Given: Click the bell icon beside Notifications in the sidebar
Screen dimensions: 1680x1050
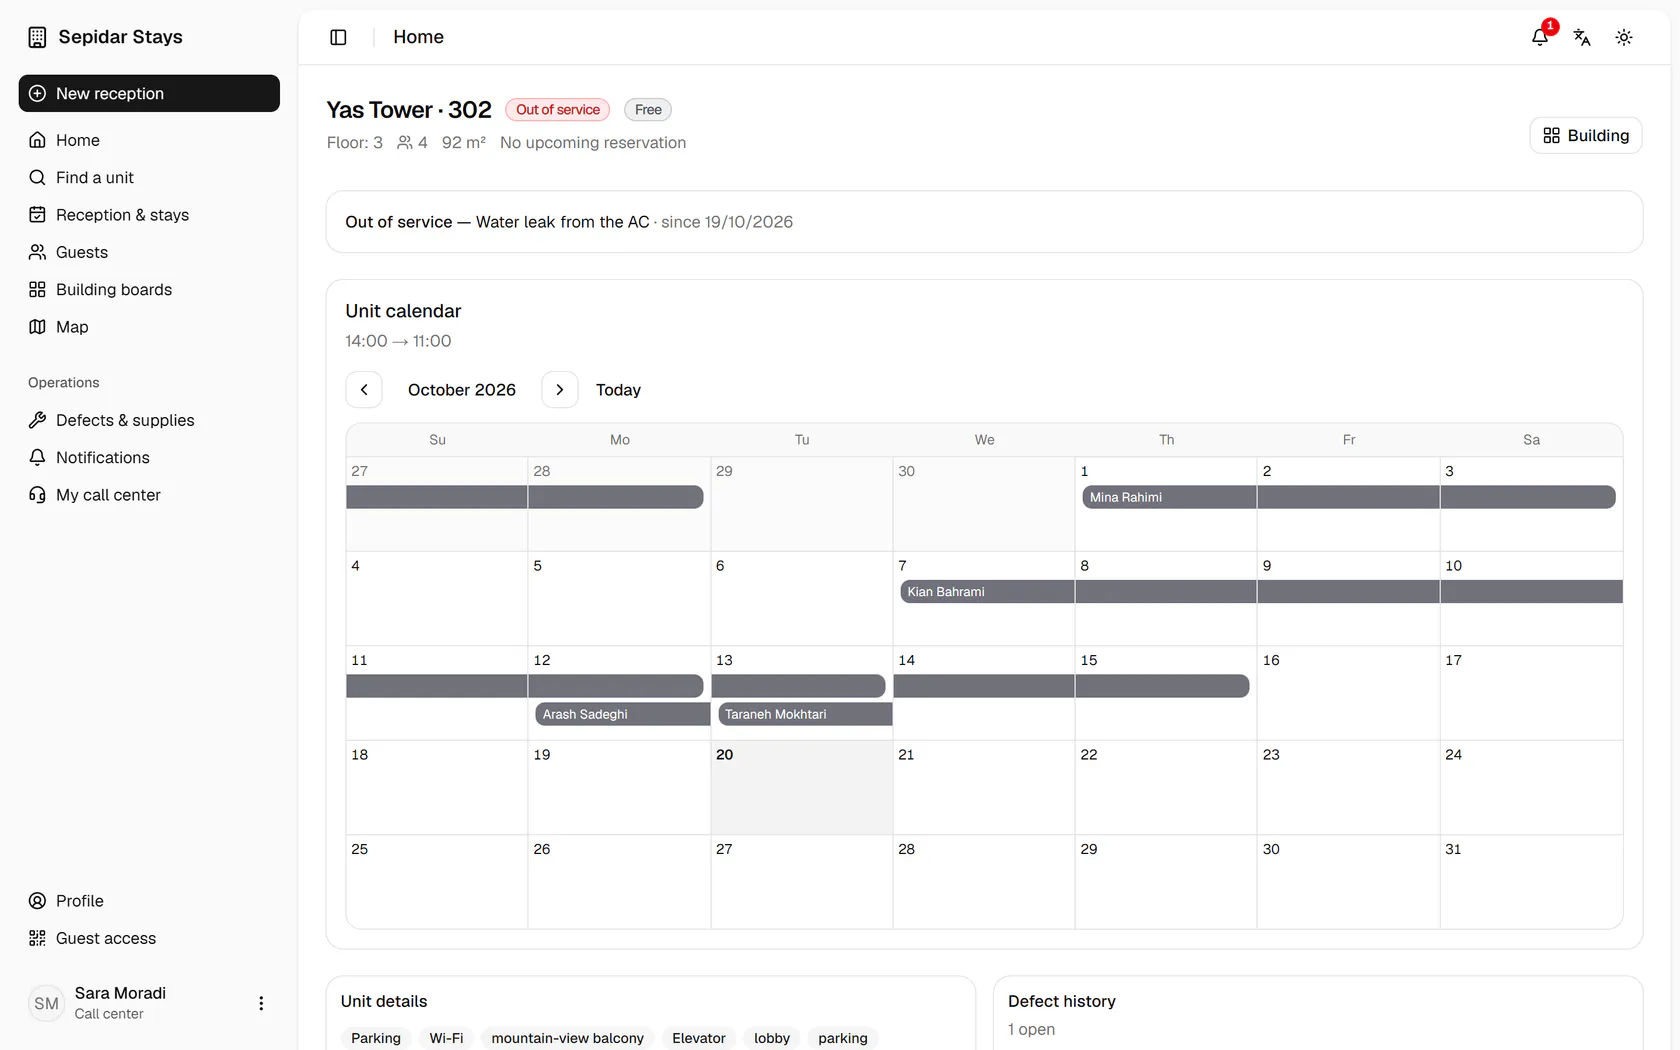Looking at the screenshot, I should [37, 457].
